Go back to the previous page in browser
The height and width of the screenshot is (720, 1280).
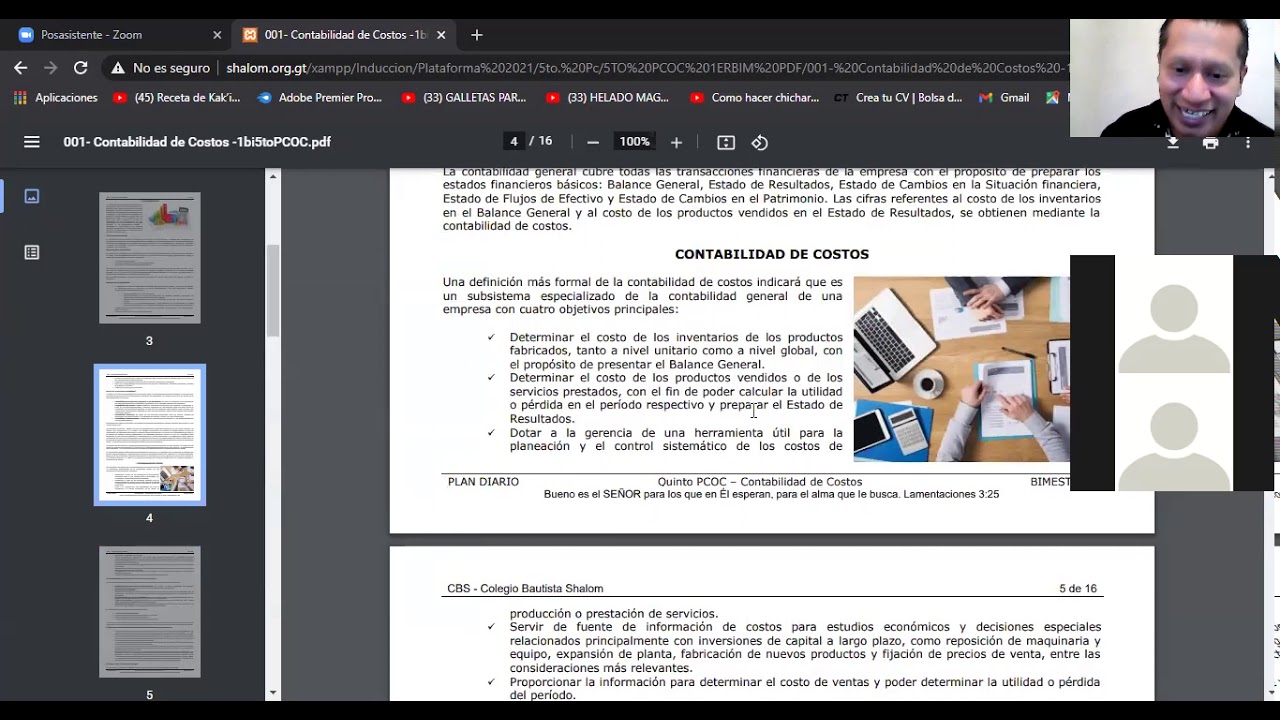pos(20,68)
